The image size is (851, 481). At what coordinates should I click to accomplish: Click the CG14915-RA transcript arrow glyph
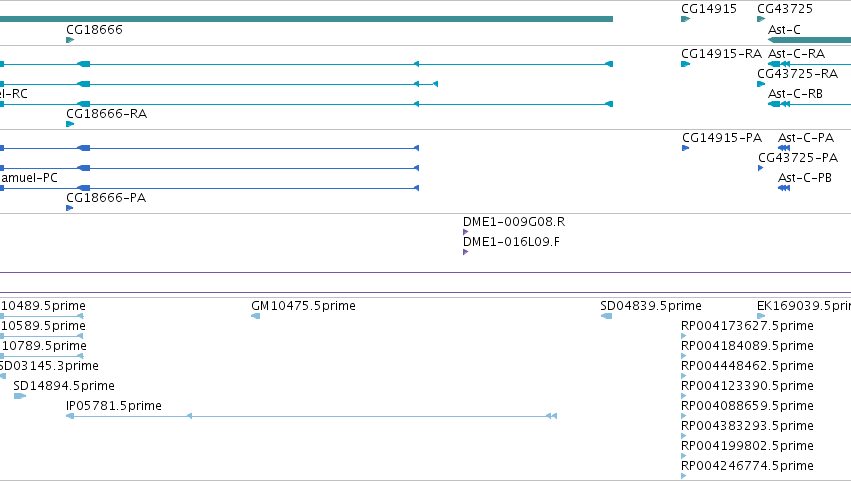click(685, 64)
